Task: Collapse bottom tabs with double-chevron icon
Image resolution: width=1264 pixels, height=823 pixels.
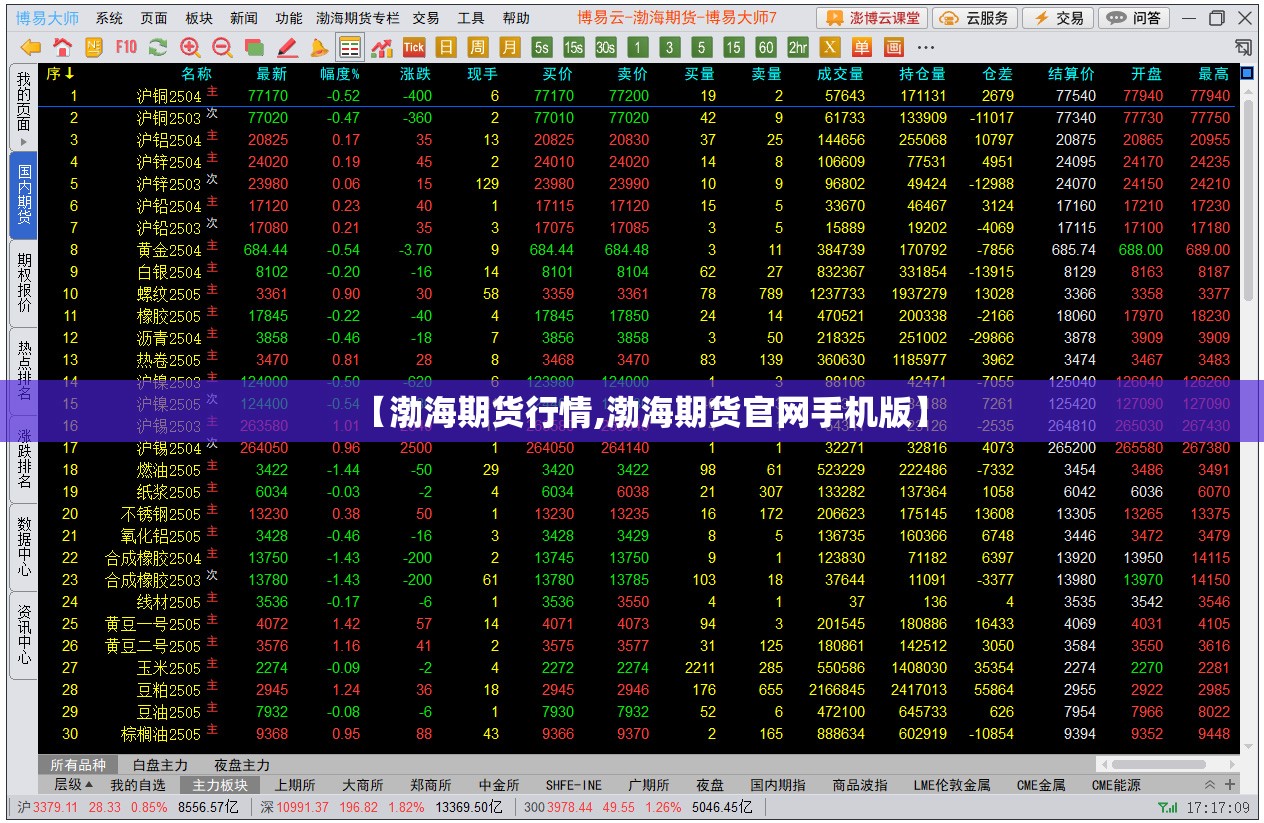Action: [x=1210, y=785]
